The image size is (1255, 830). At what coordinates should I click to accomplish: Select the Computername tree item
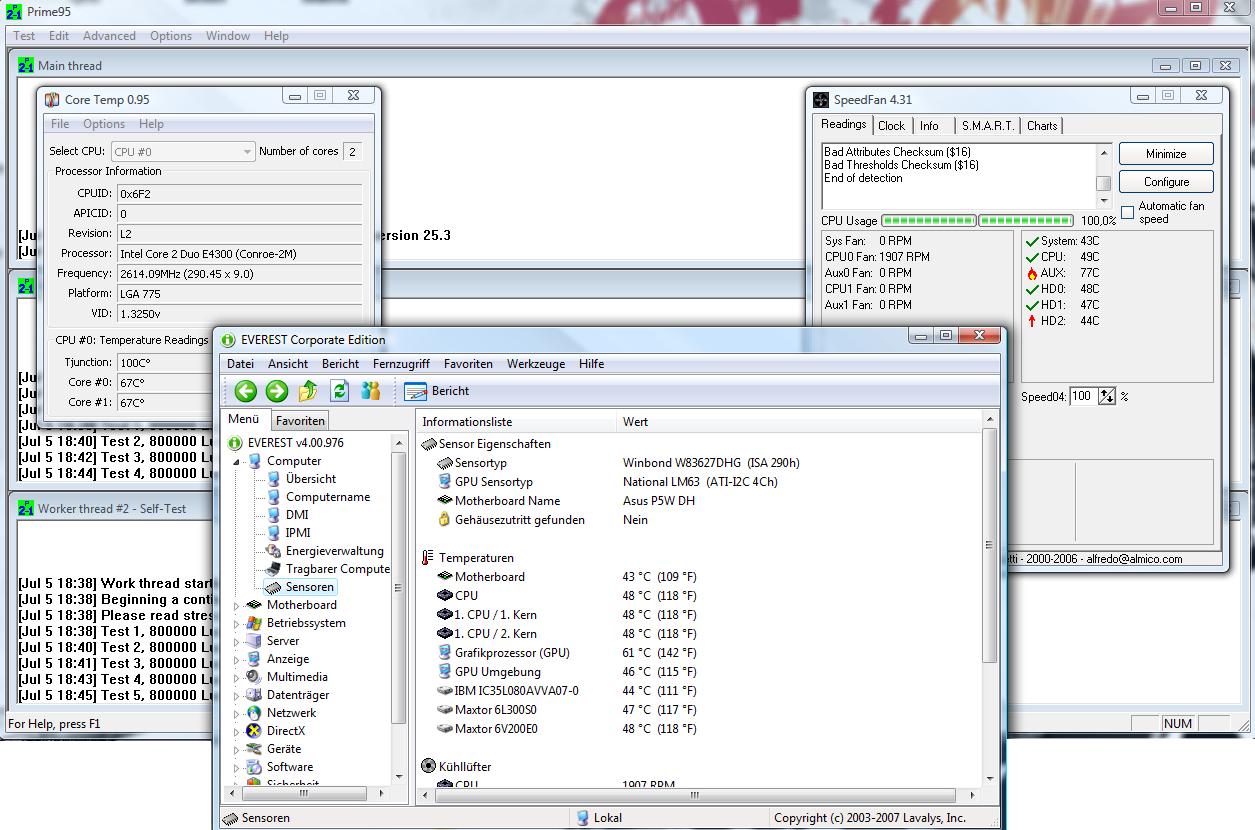coord(328,497)
